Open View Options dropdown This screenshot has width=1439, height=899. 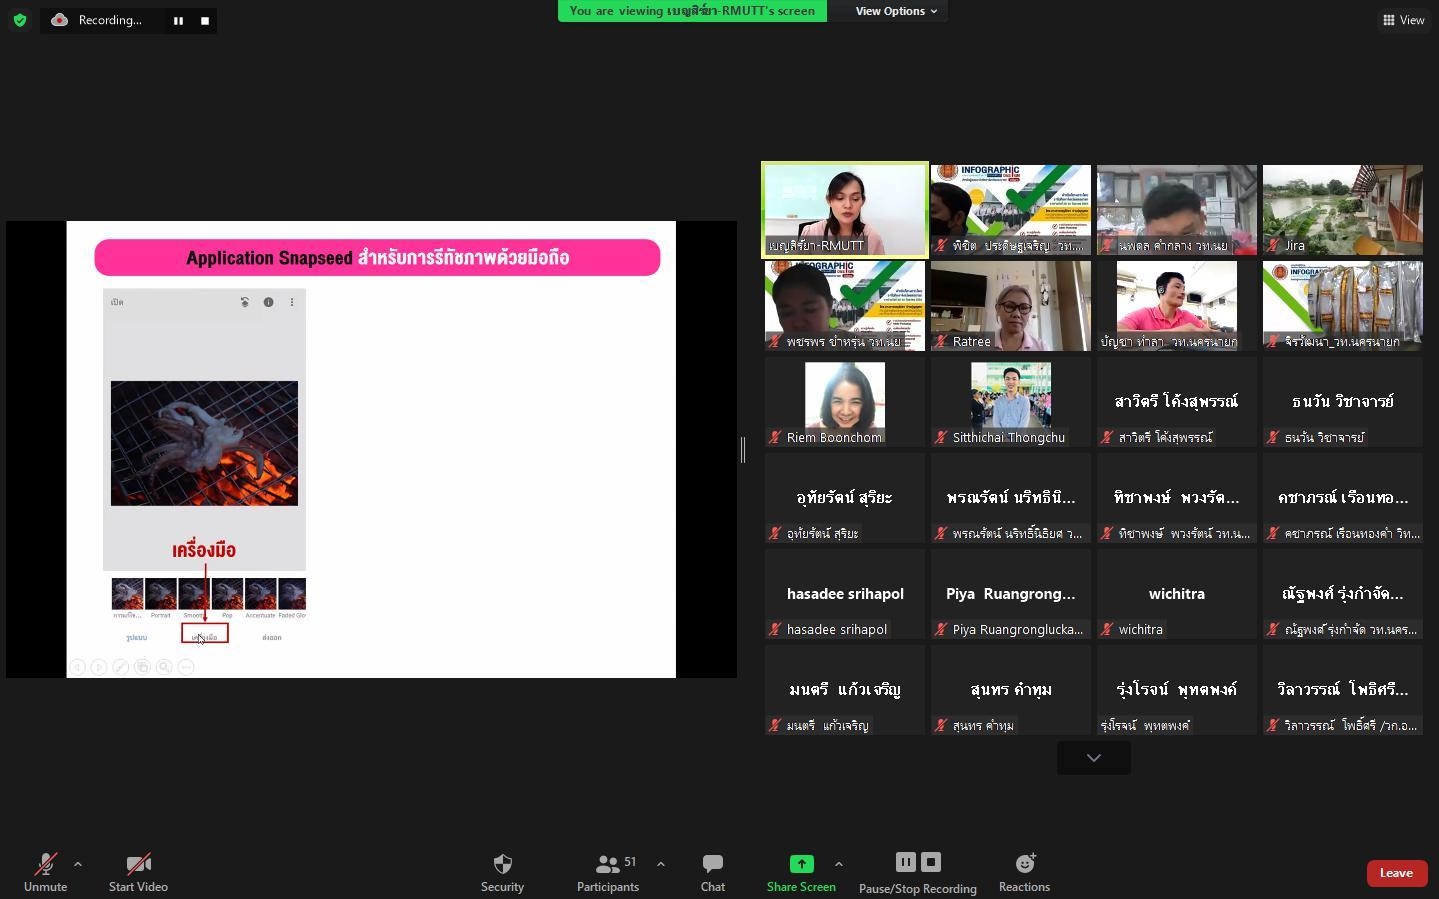(x=896, y=11)
